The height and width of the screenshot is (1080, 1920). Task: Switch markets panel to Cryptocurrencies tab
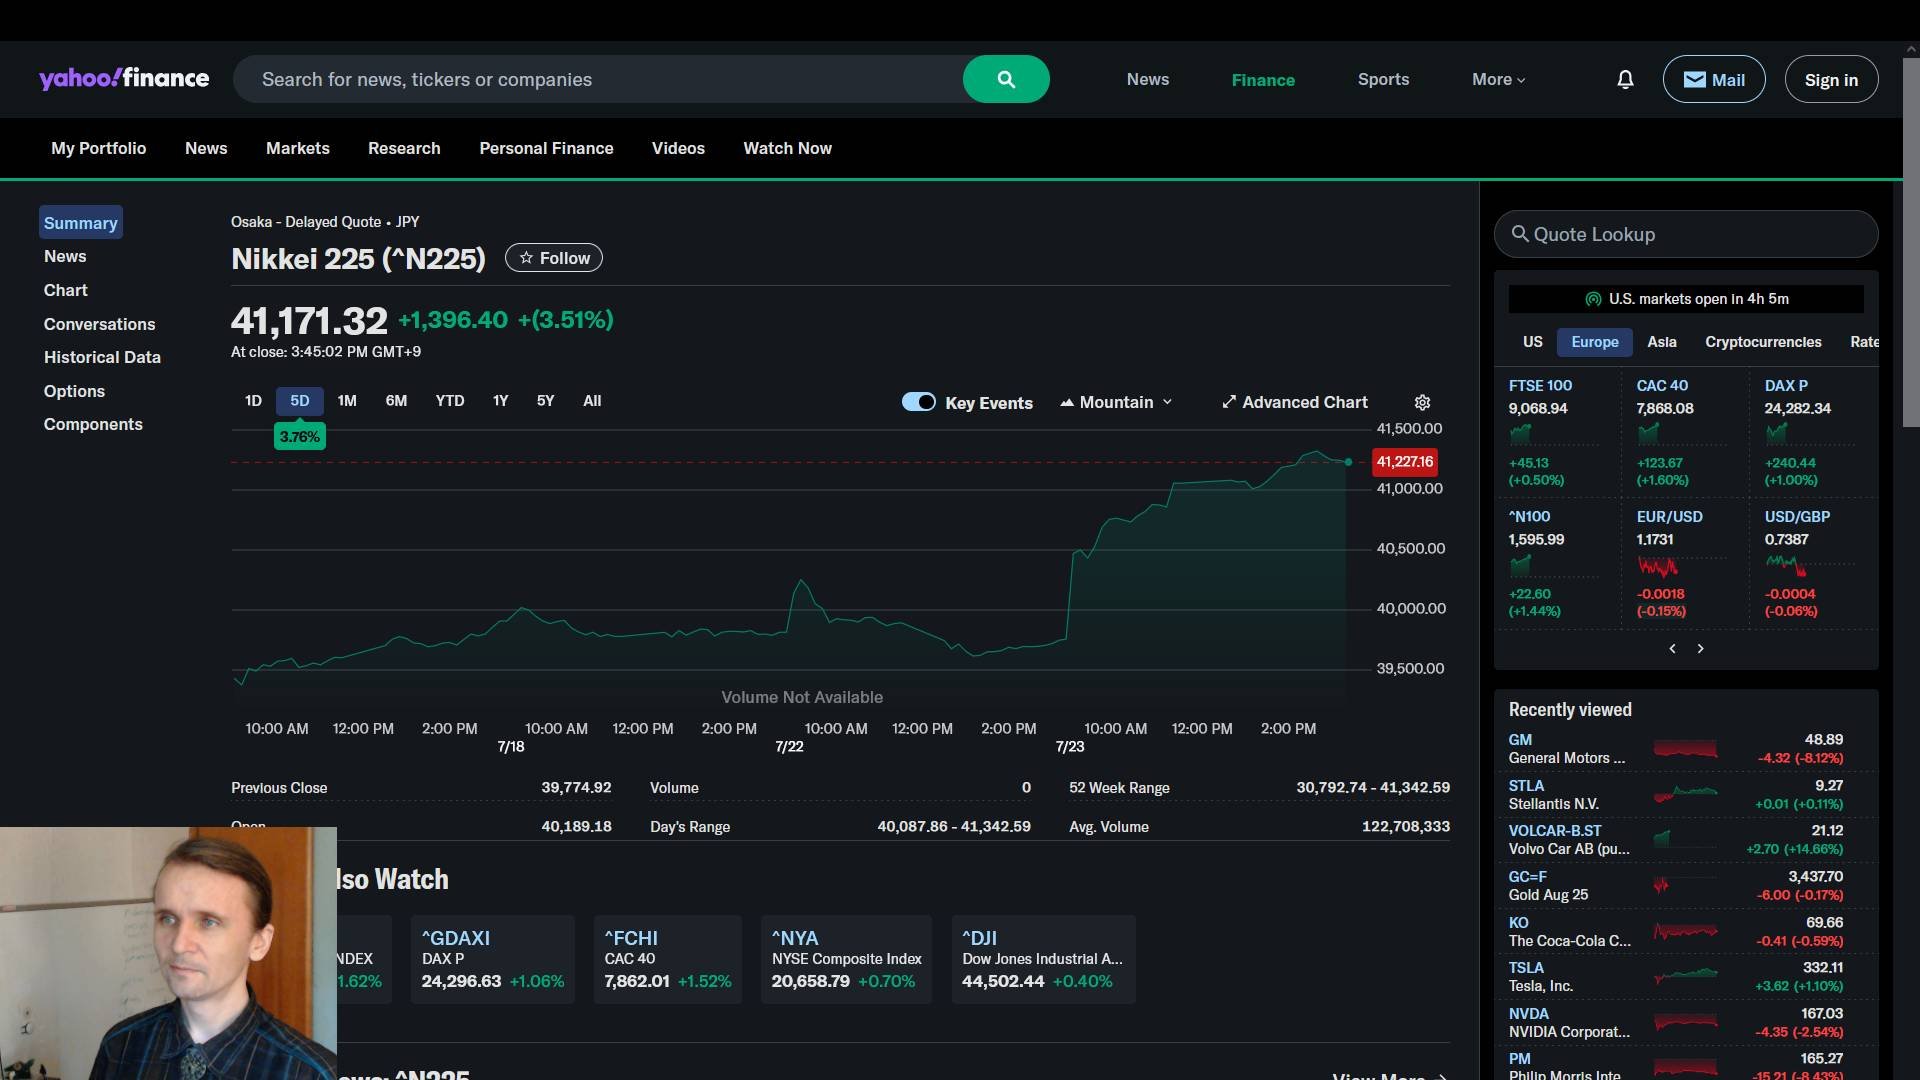coord(1763,342)
